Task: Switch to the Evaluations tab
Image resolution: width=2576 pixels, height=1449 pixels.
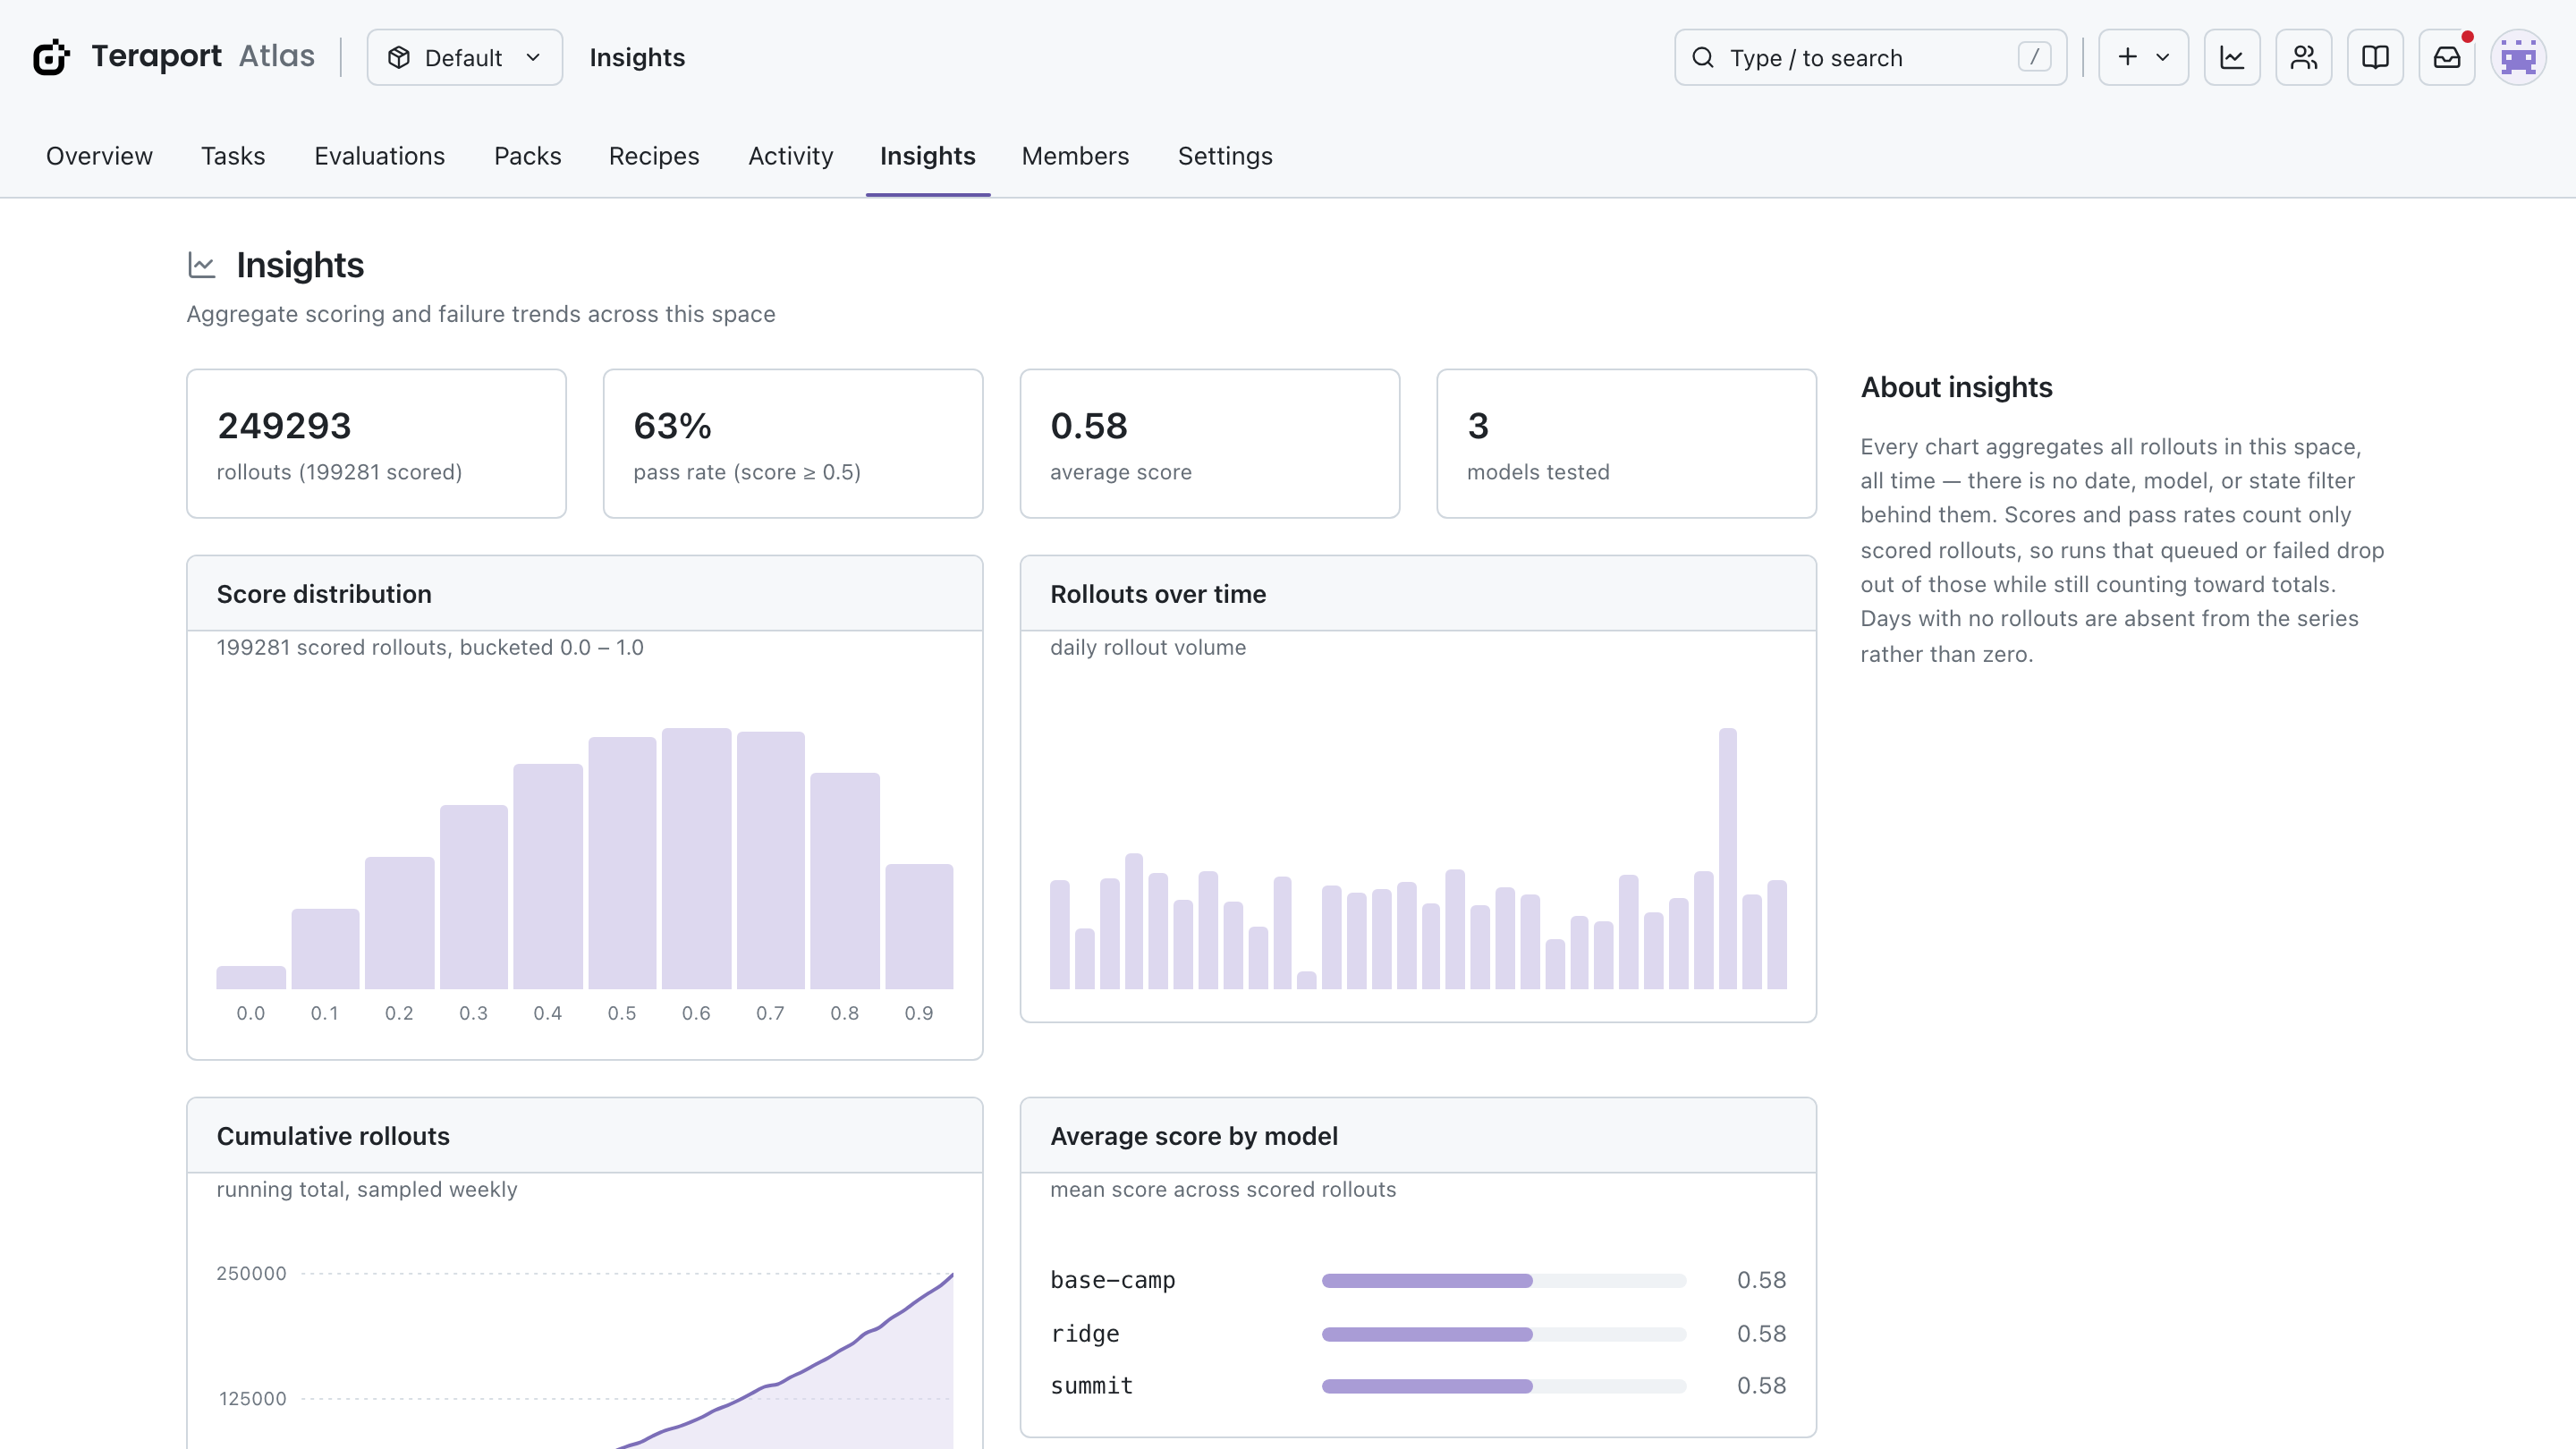Action: click(379, 156)
